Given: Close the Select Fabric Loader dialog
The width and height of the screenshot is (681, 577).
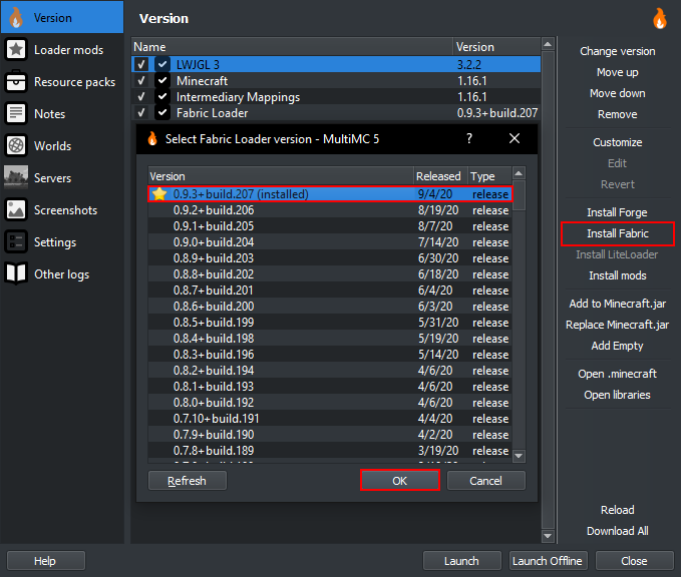Looking at the screenshot, I should (514, 138).
